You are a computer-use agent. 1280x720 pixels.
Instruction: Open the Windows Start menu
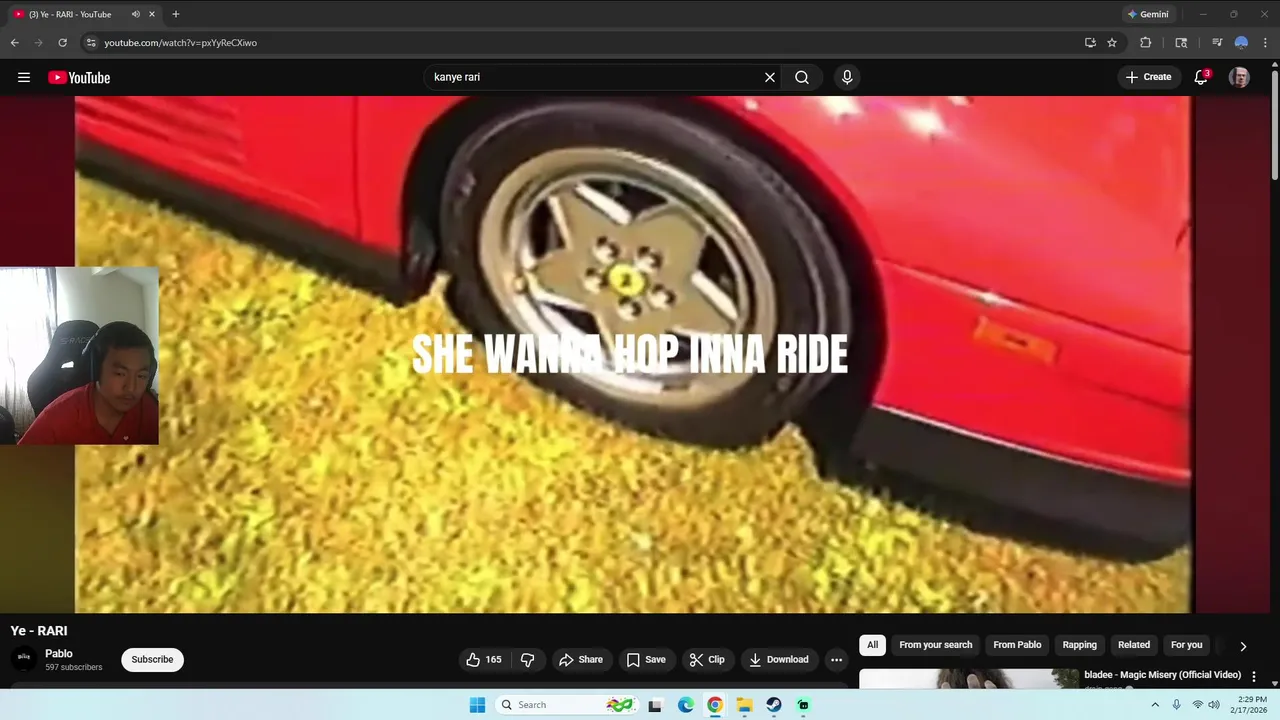(x=477, y=705)
